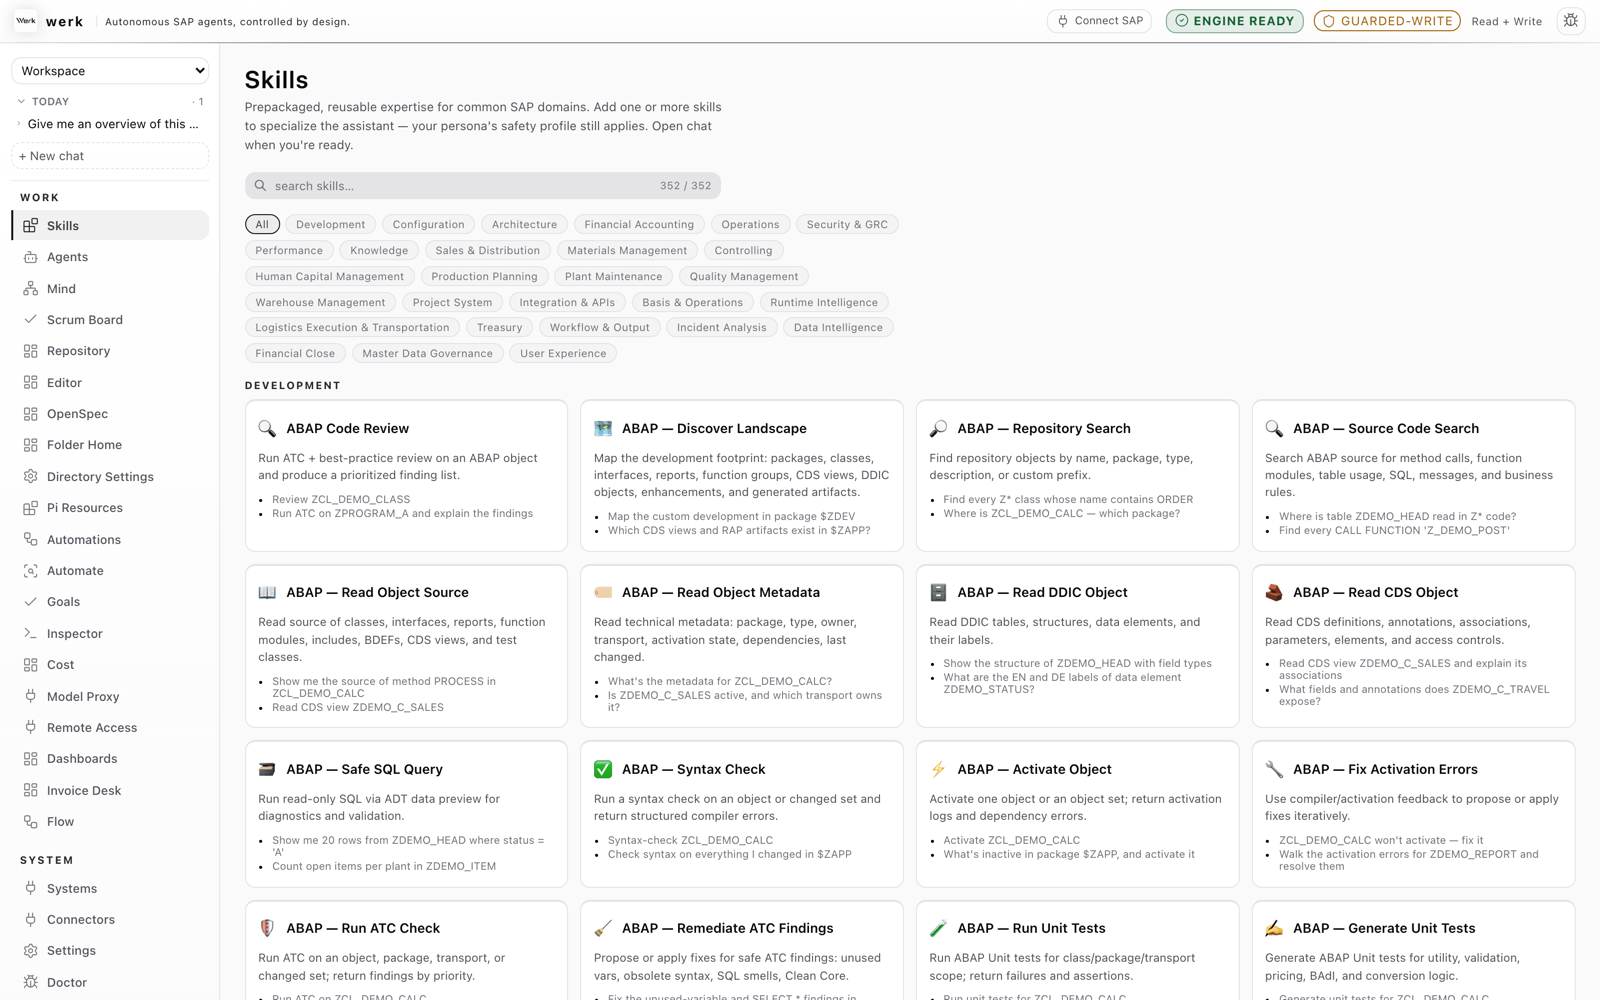This screenshot has height=1000, width=1600.
Task: Click the Directory Settings gear icon
Action: [31, 477]
